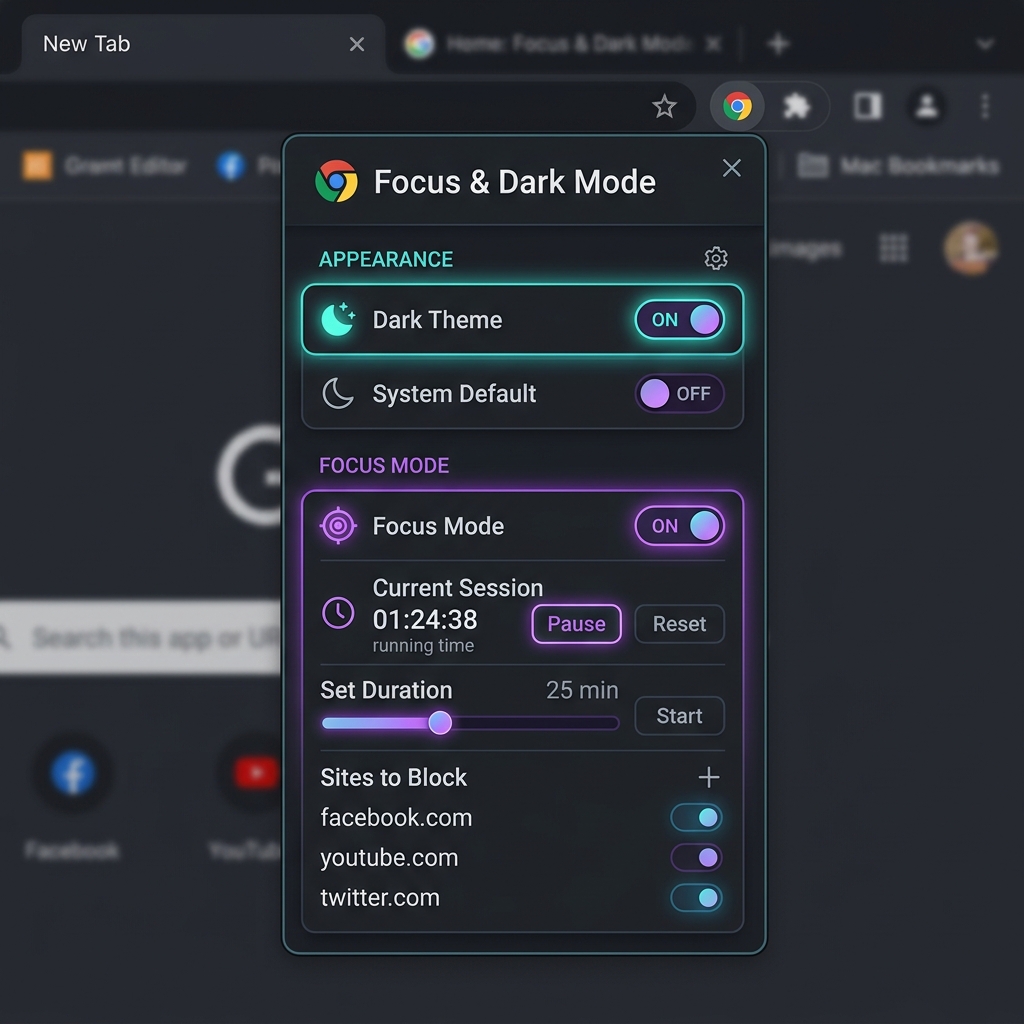Click the youtube.com site entry
Viewport: 1024px width, 1024px height.
[389, 857]
